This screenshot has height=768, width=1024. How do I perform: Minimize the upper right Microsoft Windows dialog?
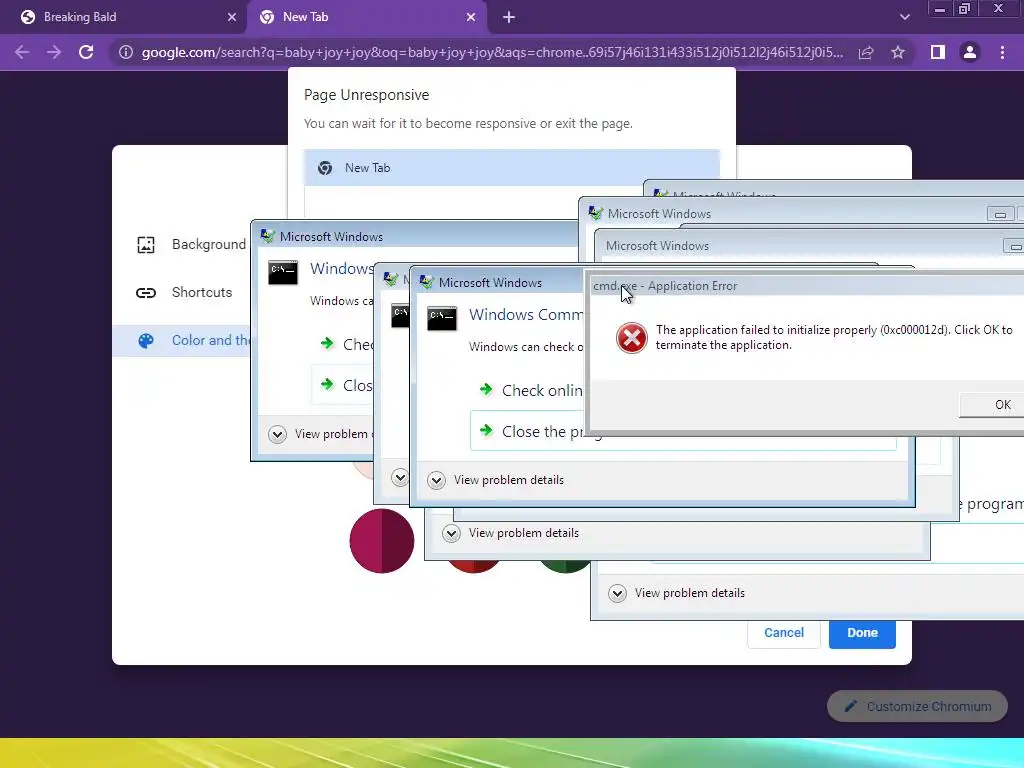1000,214
